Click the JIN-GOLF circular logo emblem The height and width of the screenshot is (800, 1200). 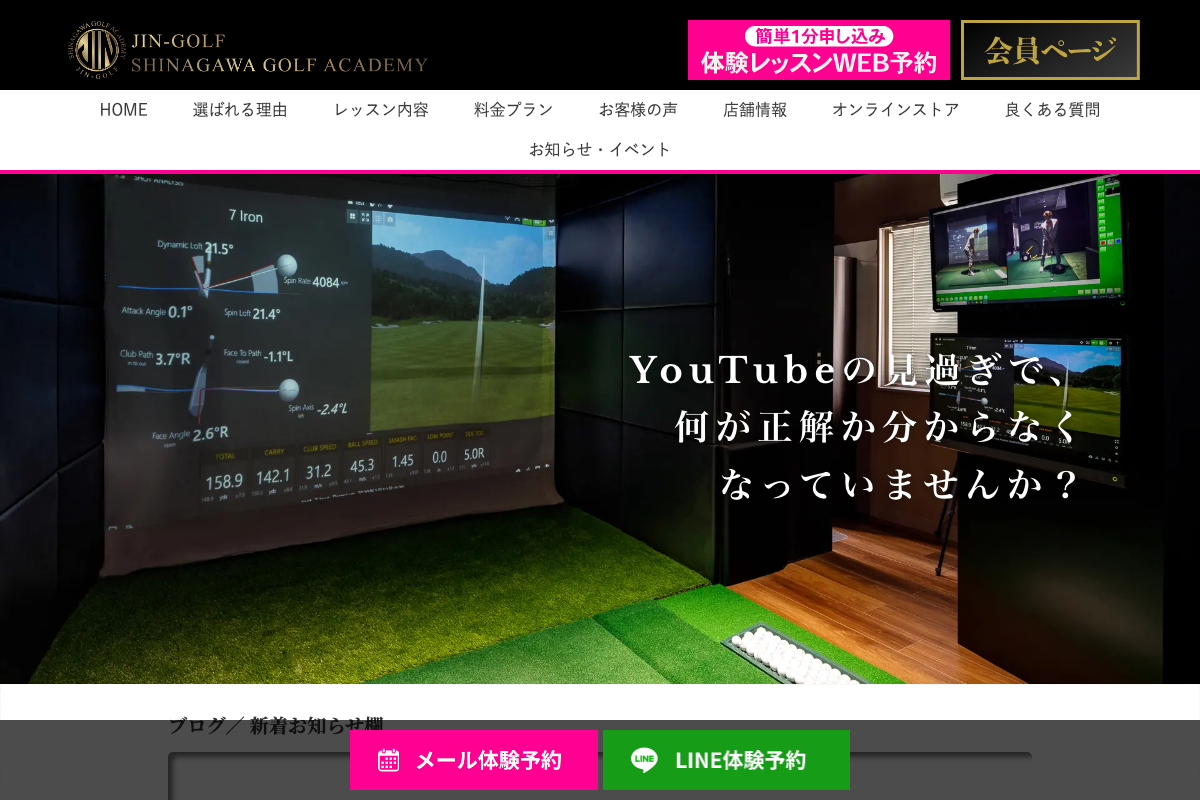96,49
